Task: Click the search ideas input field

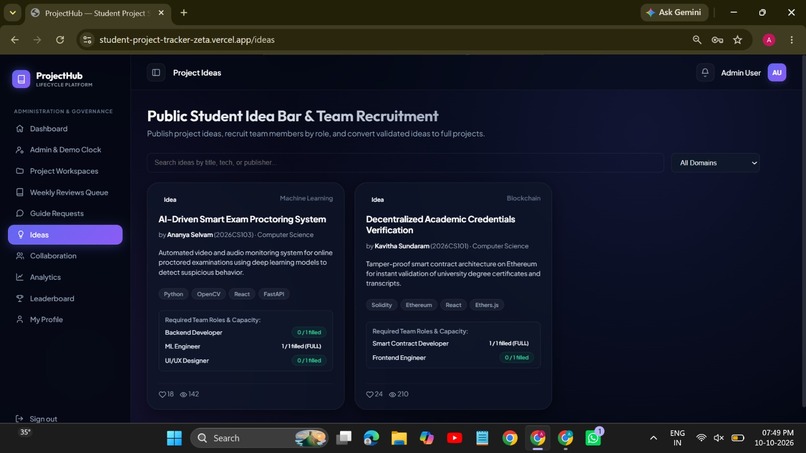Action: tap(405, 162)
